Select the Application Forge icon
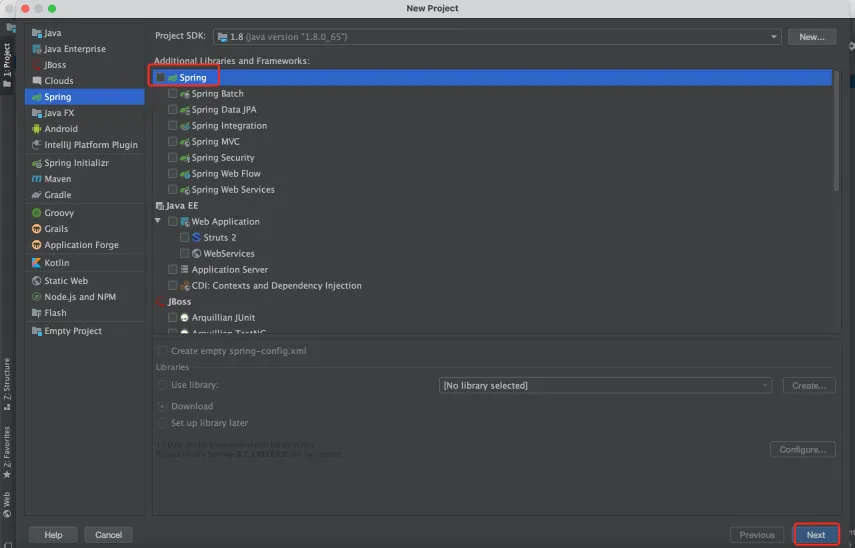 37,245
